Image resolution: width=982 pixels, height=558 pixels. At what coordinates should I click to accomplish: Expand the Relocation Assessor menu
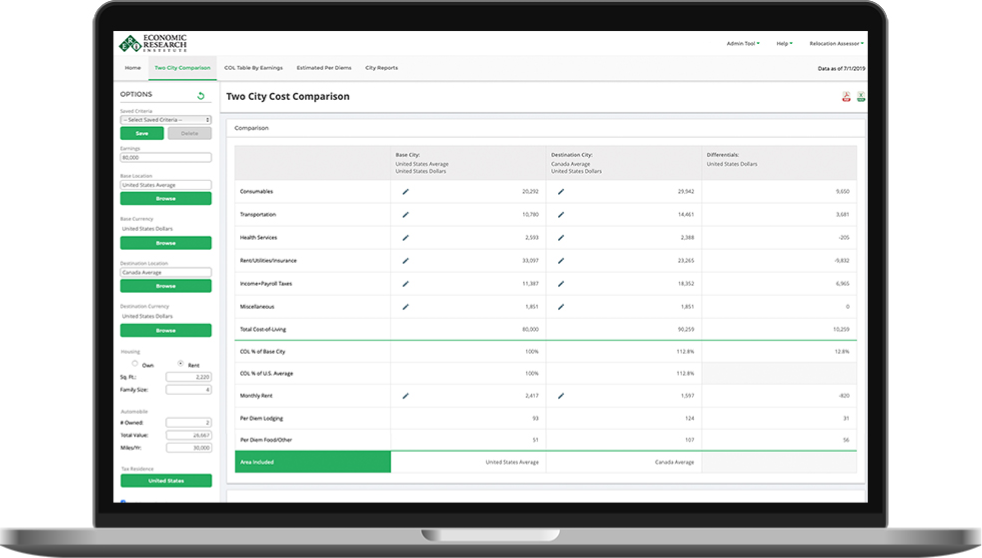click(x=836, y=44)
